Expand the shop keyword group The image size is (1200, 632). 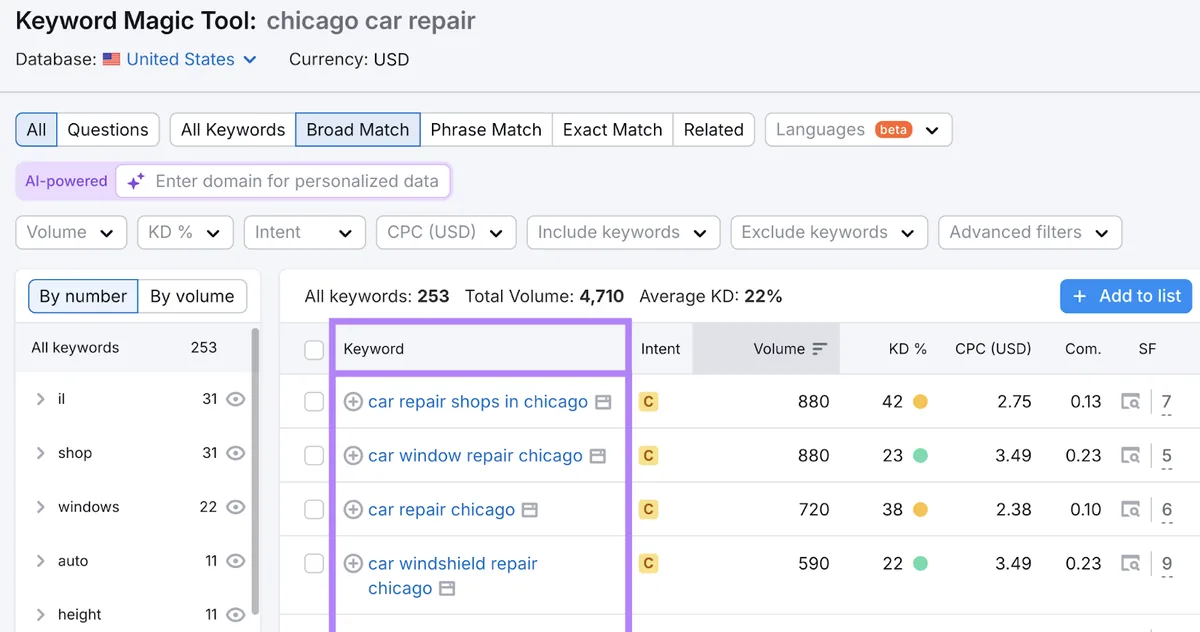[x=40, y=453]
